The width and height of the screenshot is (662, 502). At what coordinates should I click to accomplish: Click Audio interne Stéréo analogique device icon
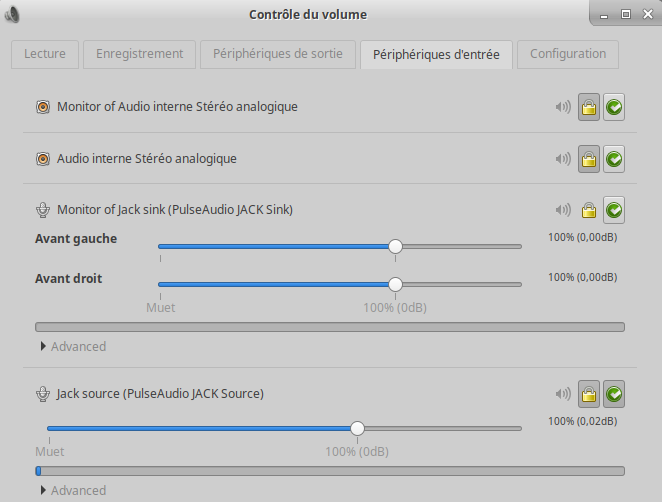43,158
